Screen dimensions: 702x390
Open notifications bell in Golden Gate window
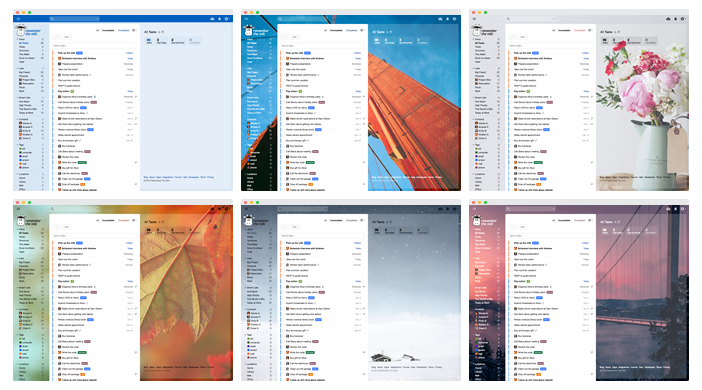click(x=448, y=19)
